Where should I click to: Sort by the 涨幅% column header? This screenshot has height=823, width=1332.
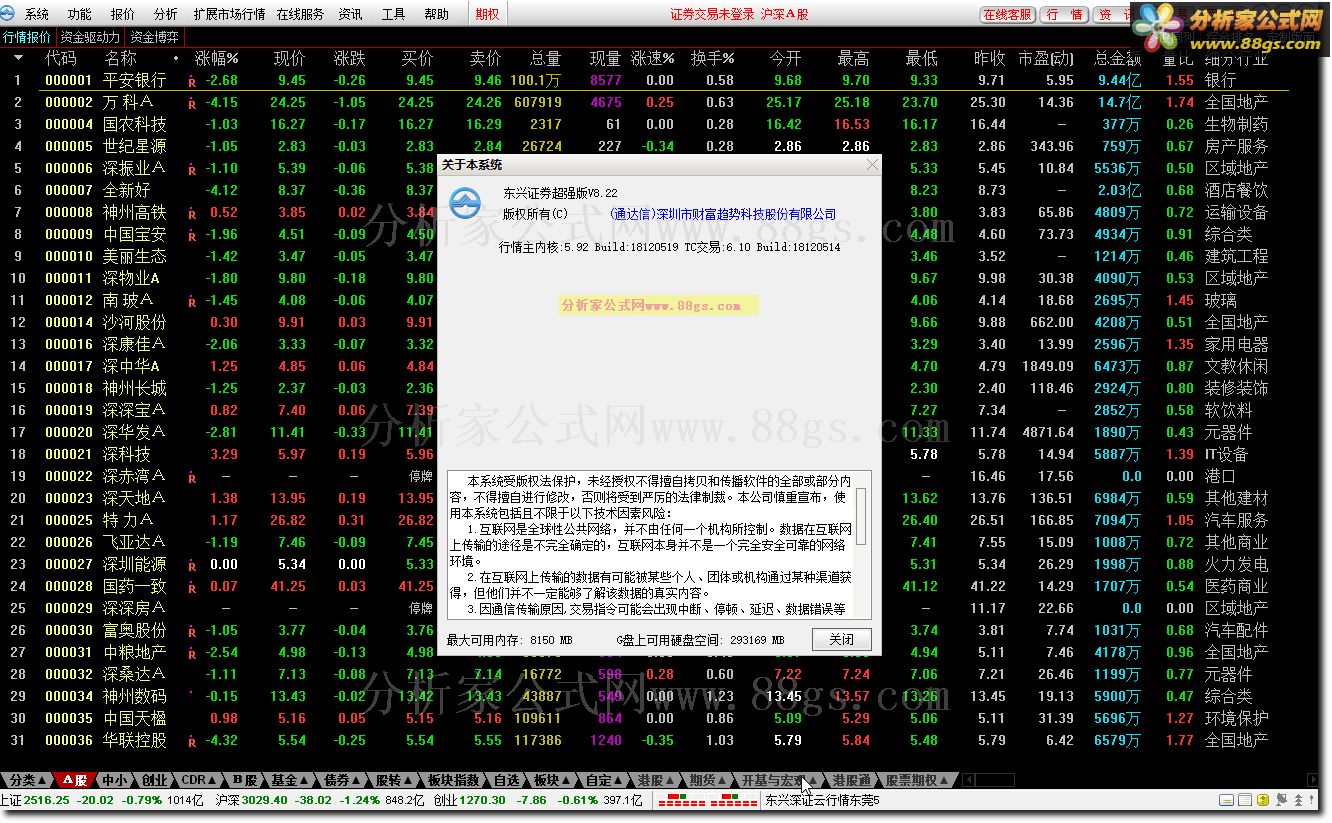[x=217, y=59]
